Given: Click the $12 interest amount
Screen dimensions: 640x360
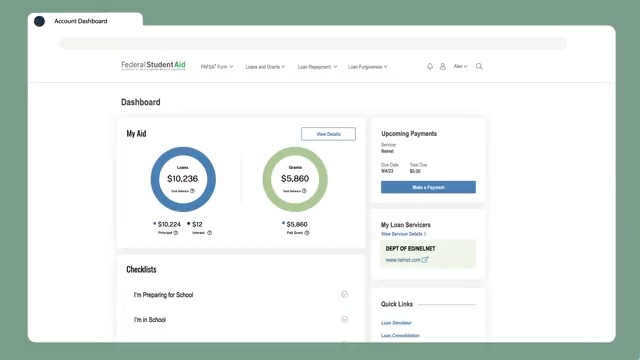Looking at the screenshot, I should pos(197,224).
